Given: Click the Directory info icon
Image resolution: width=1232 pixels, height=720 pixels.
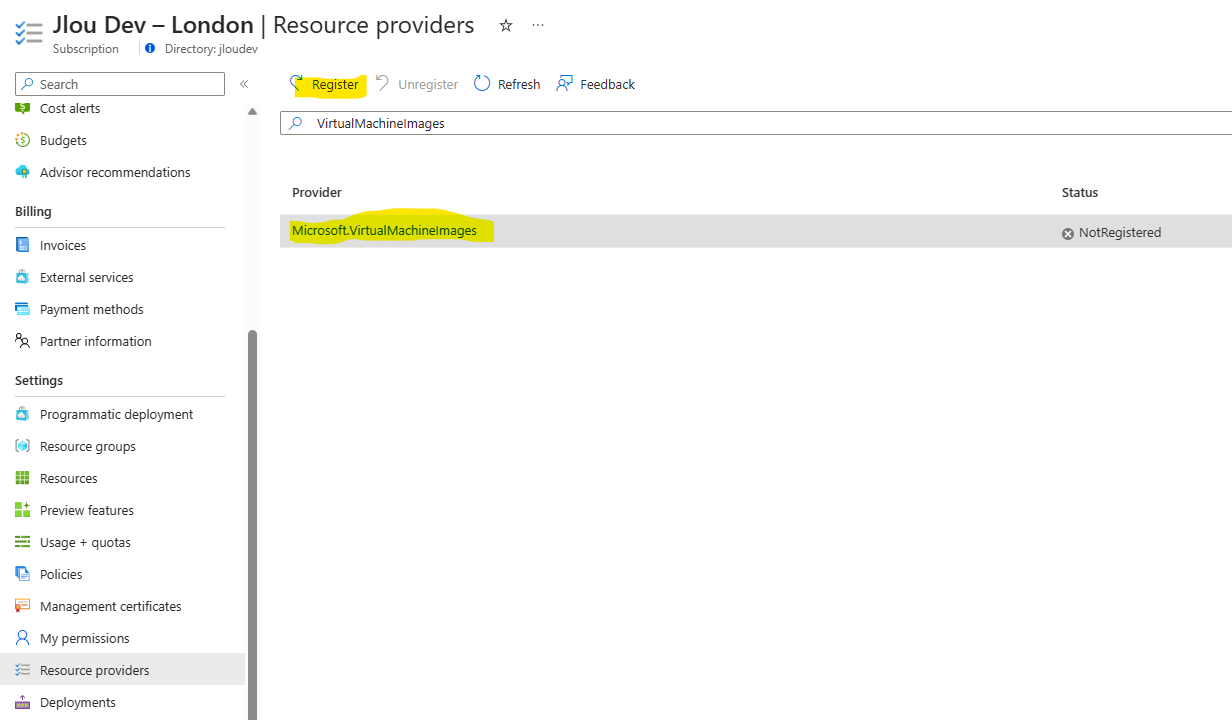Looking at the screenshot, I should point(150,48).
